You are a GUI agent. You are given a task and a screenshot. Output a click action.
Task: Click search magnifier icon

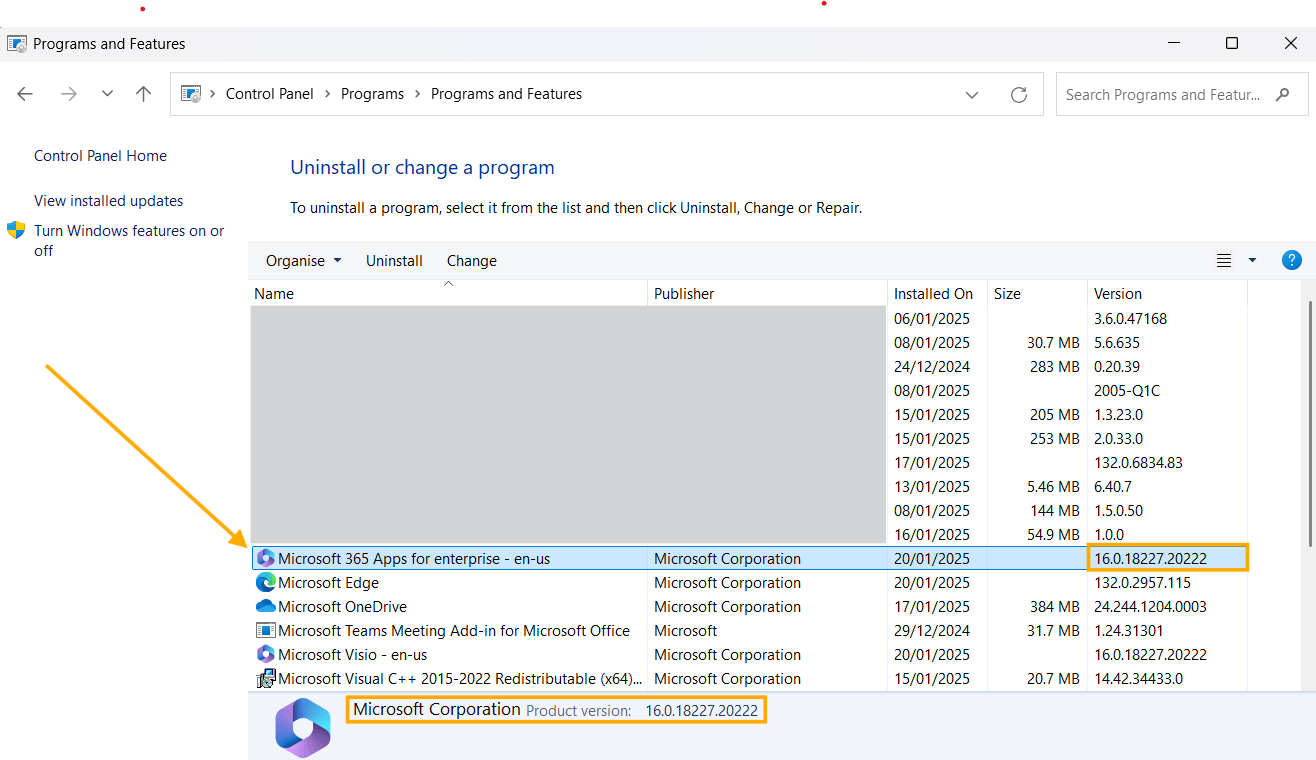coord(1283,94)
